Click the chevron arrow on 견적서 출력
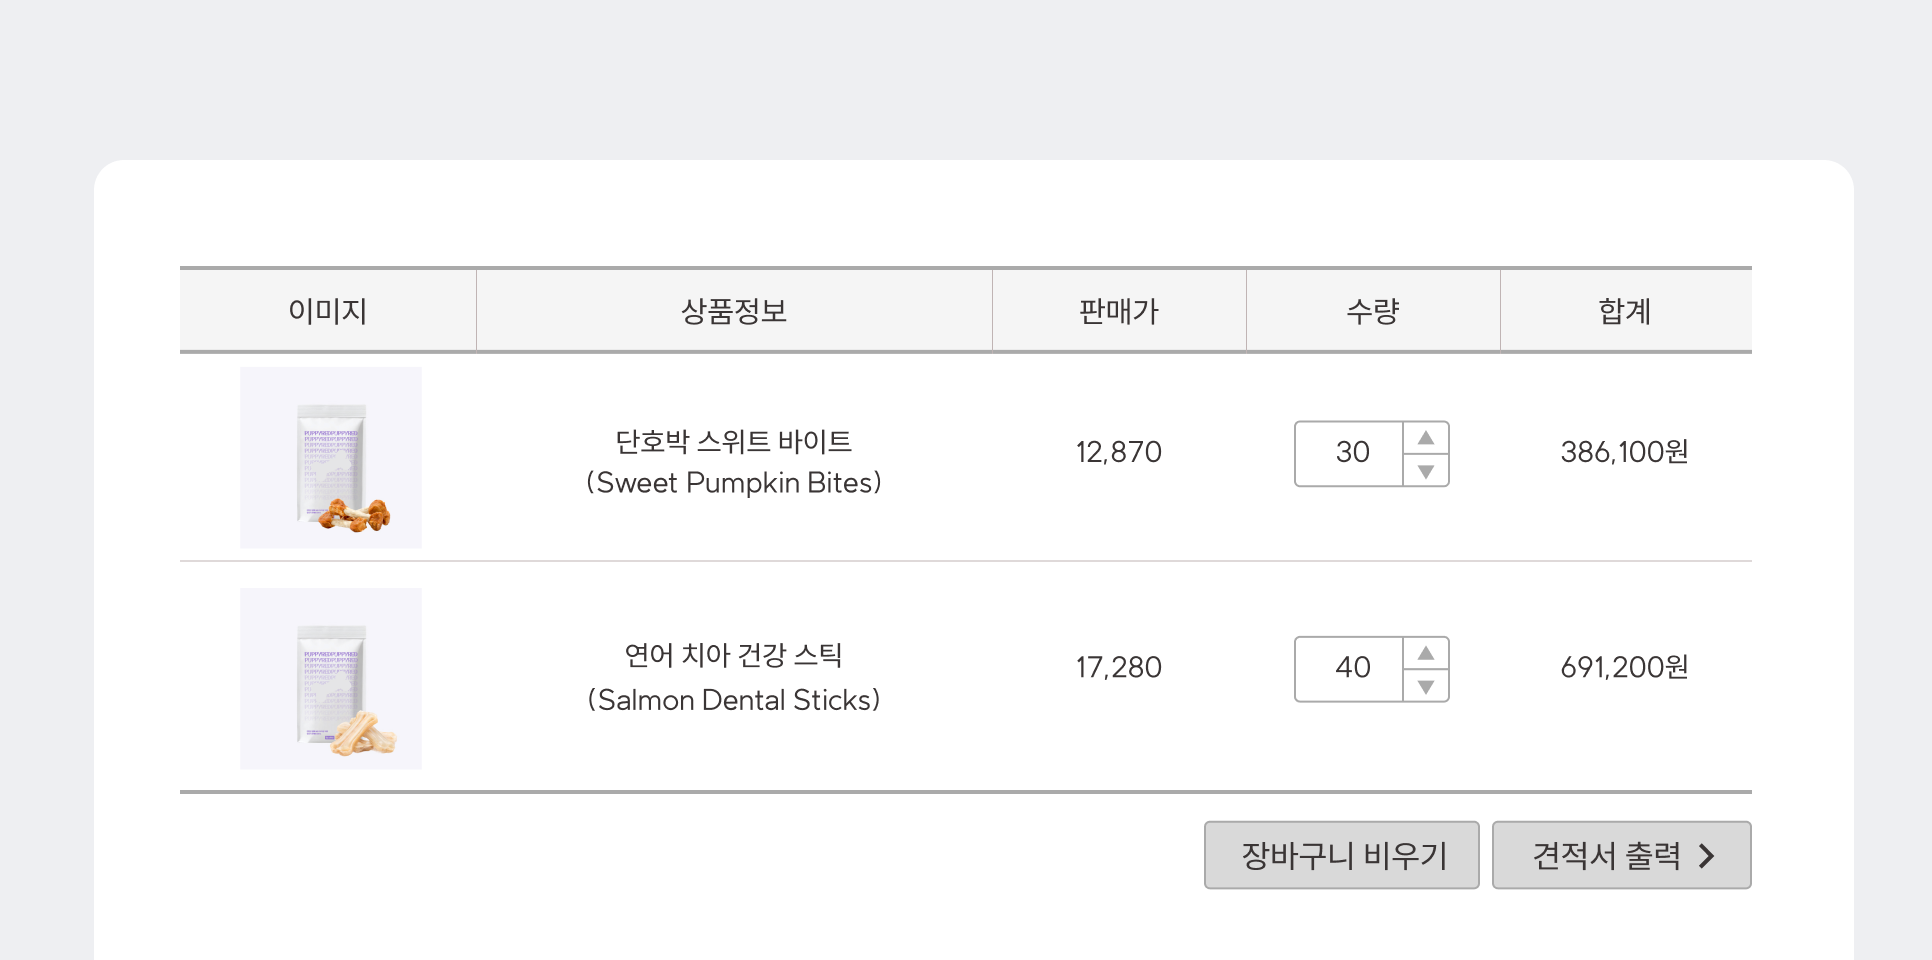Screen dimensions: 1932x960 point(1707,856)
